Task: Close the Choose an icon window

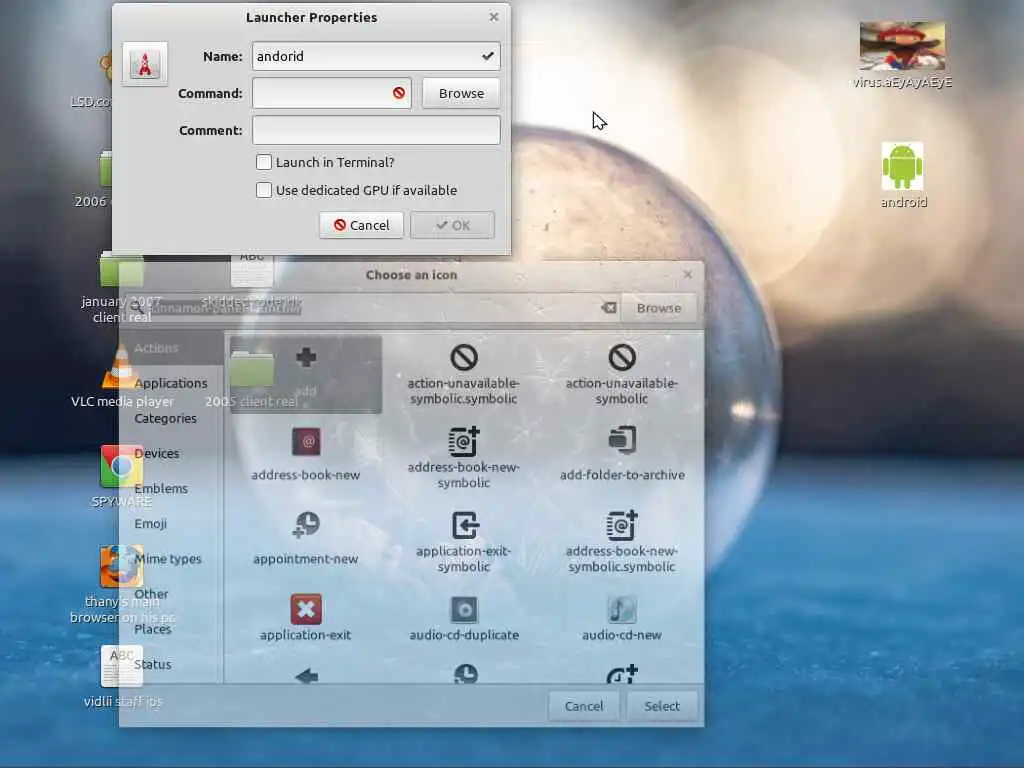Action: point(688,274)
